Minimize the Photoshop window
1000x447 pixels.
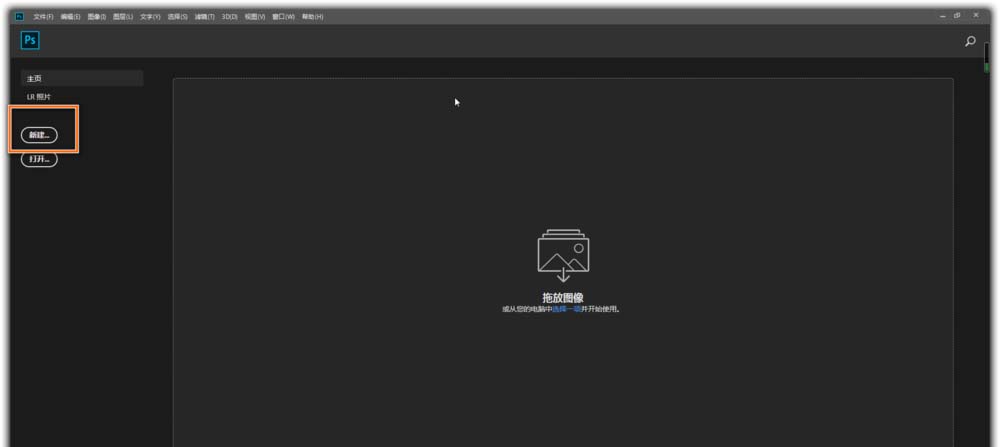(943, 16)
